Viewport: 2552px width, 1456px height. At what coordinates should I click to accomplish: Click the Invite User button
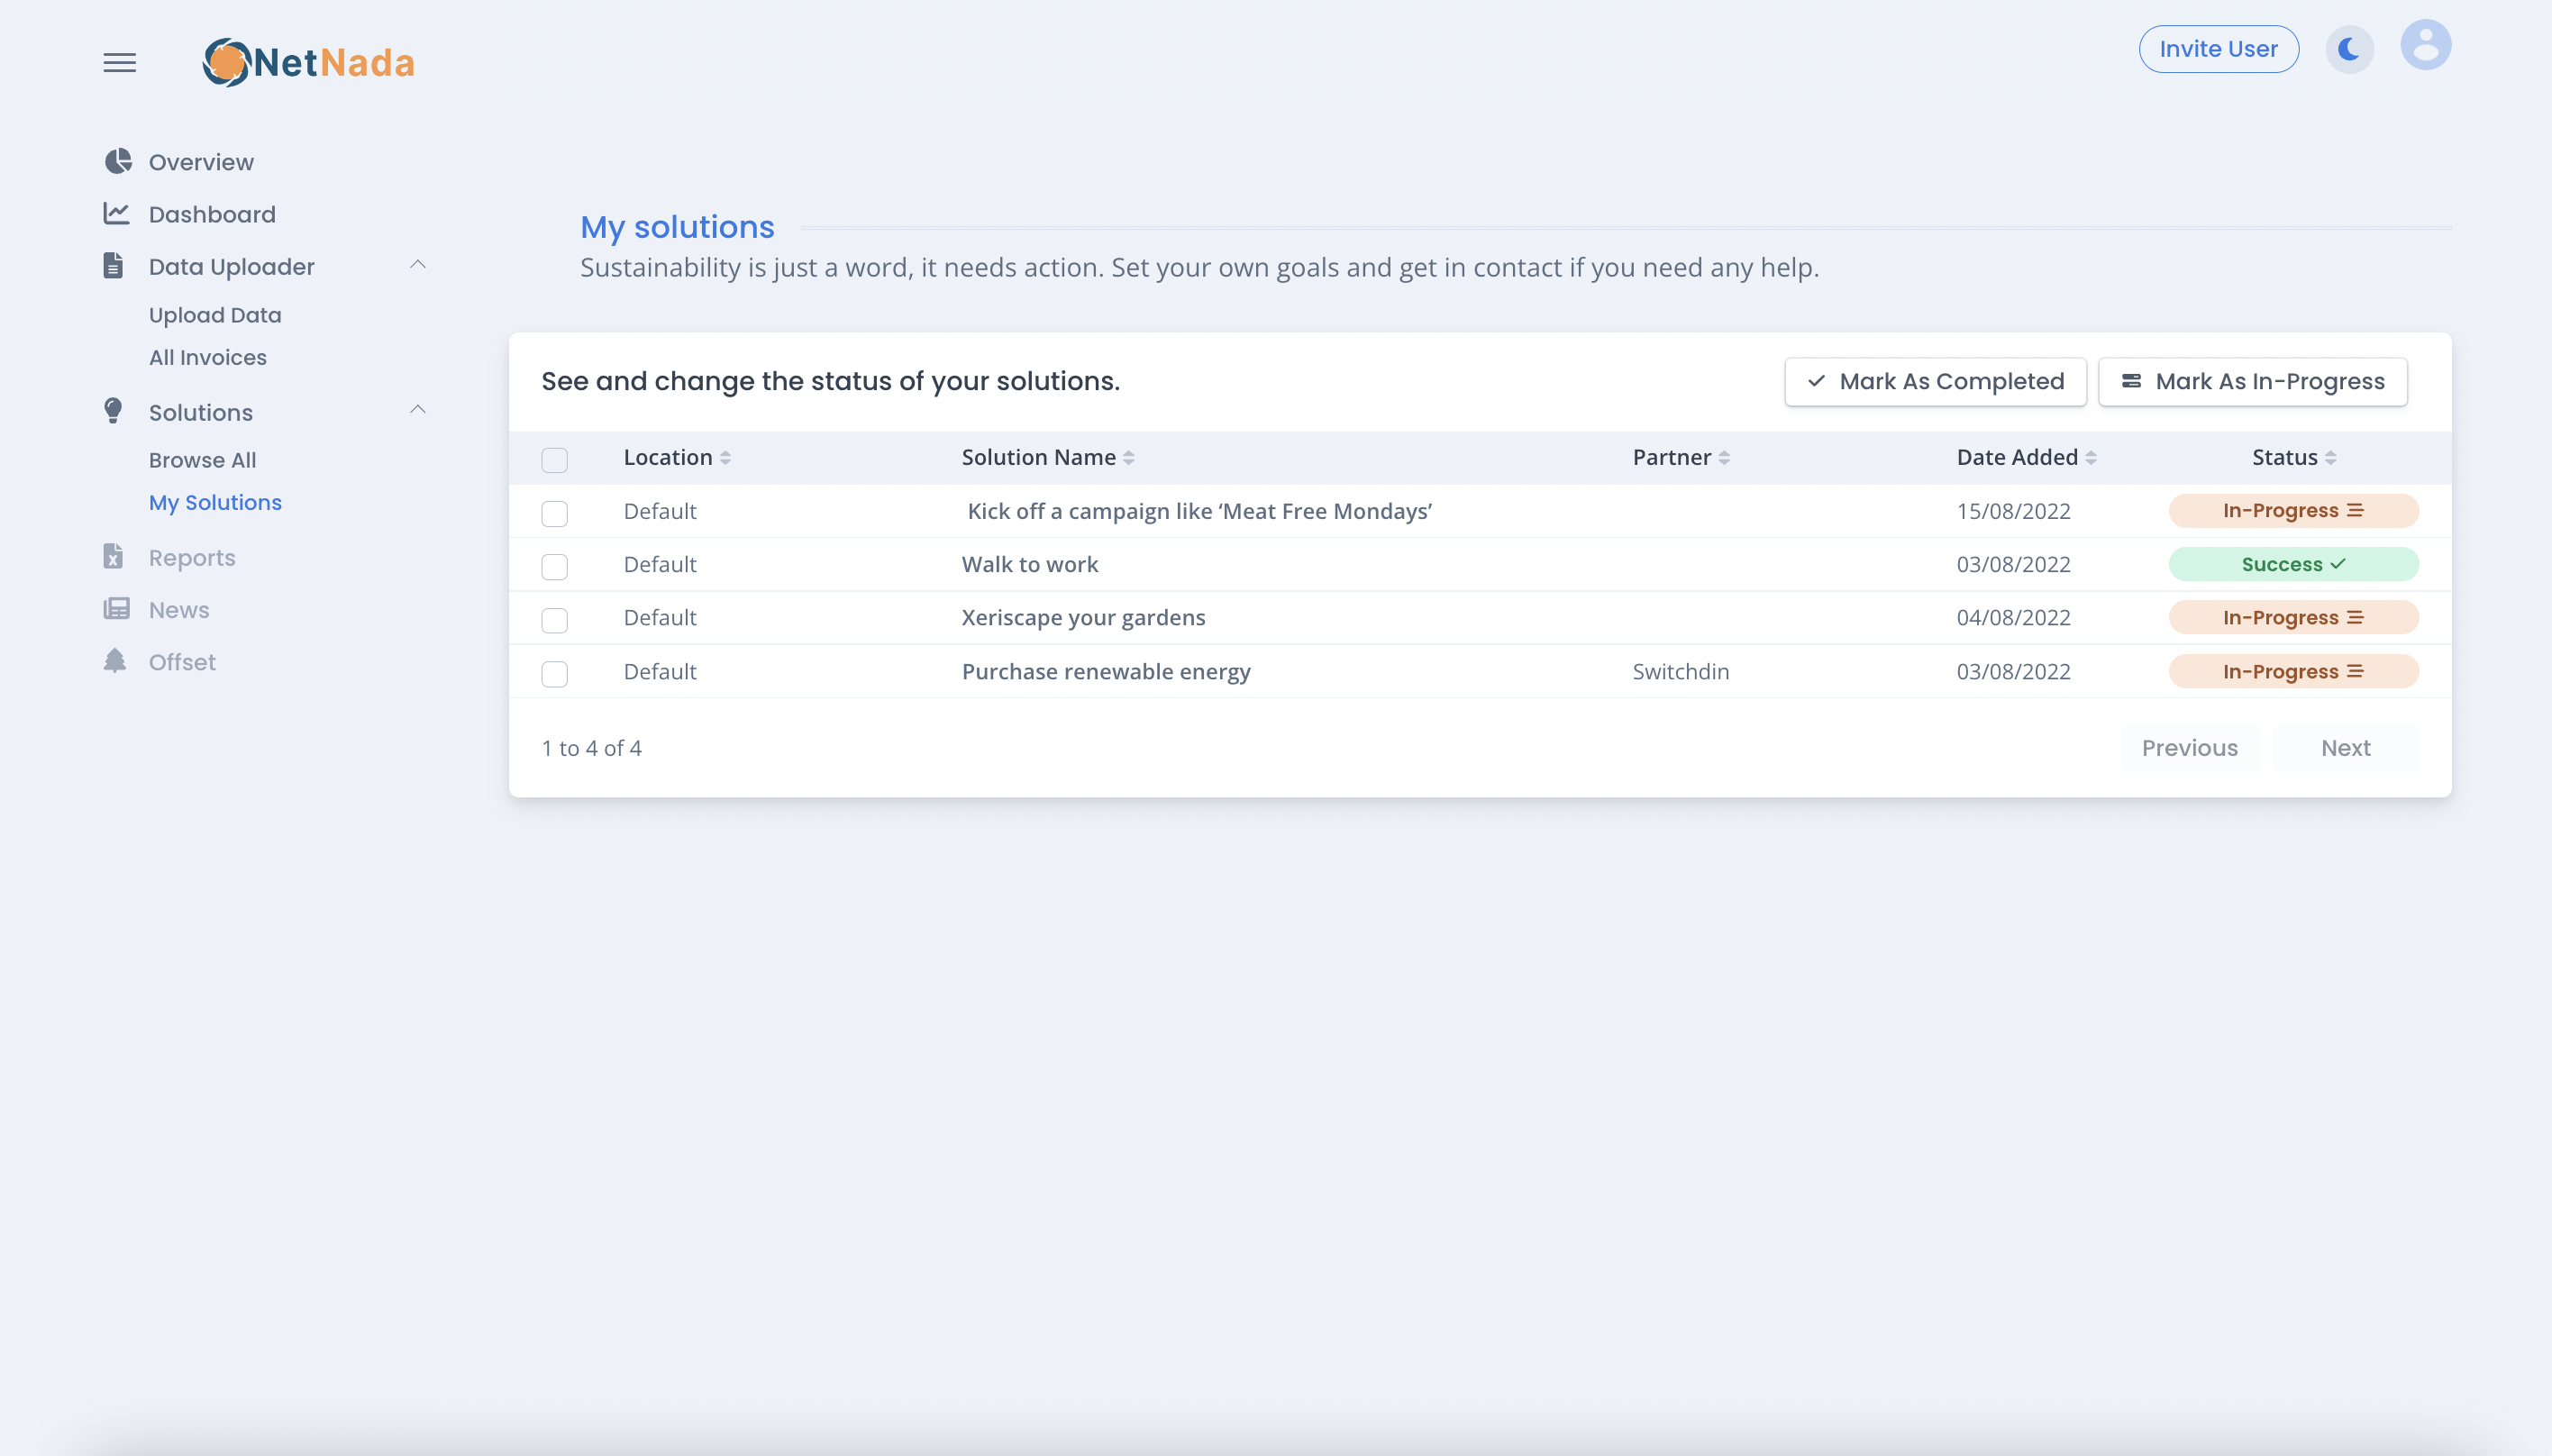click(x=2219, y=48)
